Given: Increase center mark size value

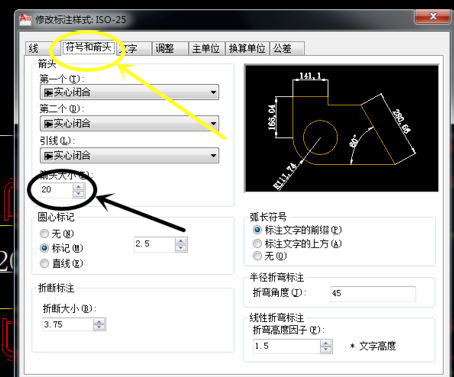Looking at the screenshot, I should click(181, 241).
